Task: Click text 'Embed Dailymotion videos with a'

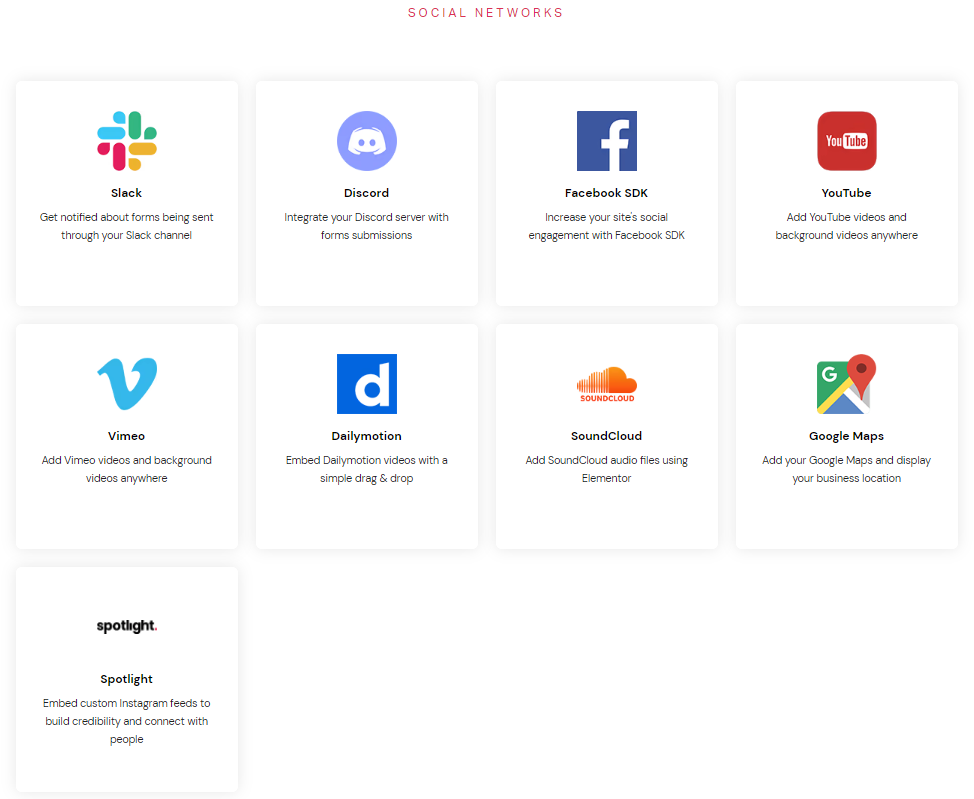Action: [366, 460]
